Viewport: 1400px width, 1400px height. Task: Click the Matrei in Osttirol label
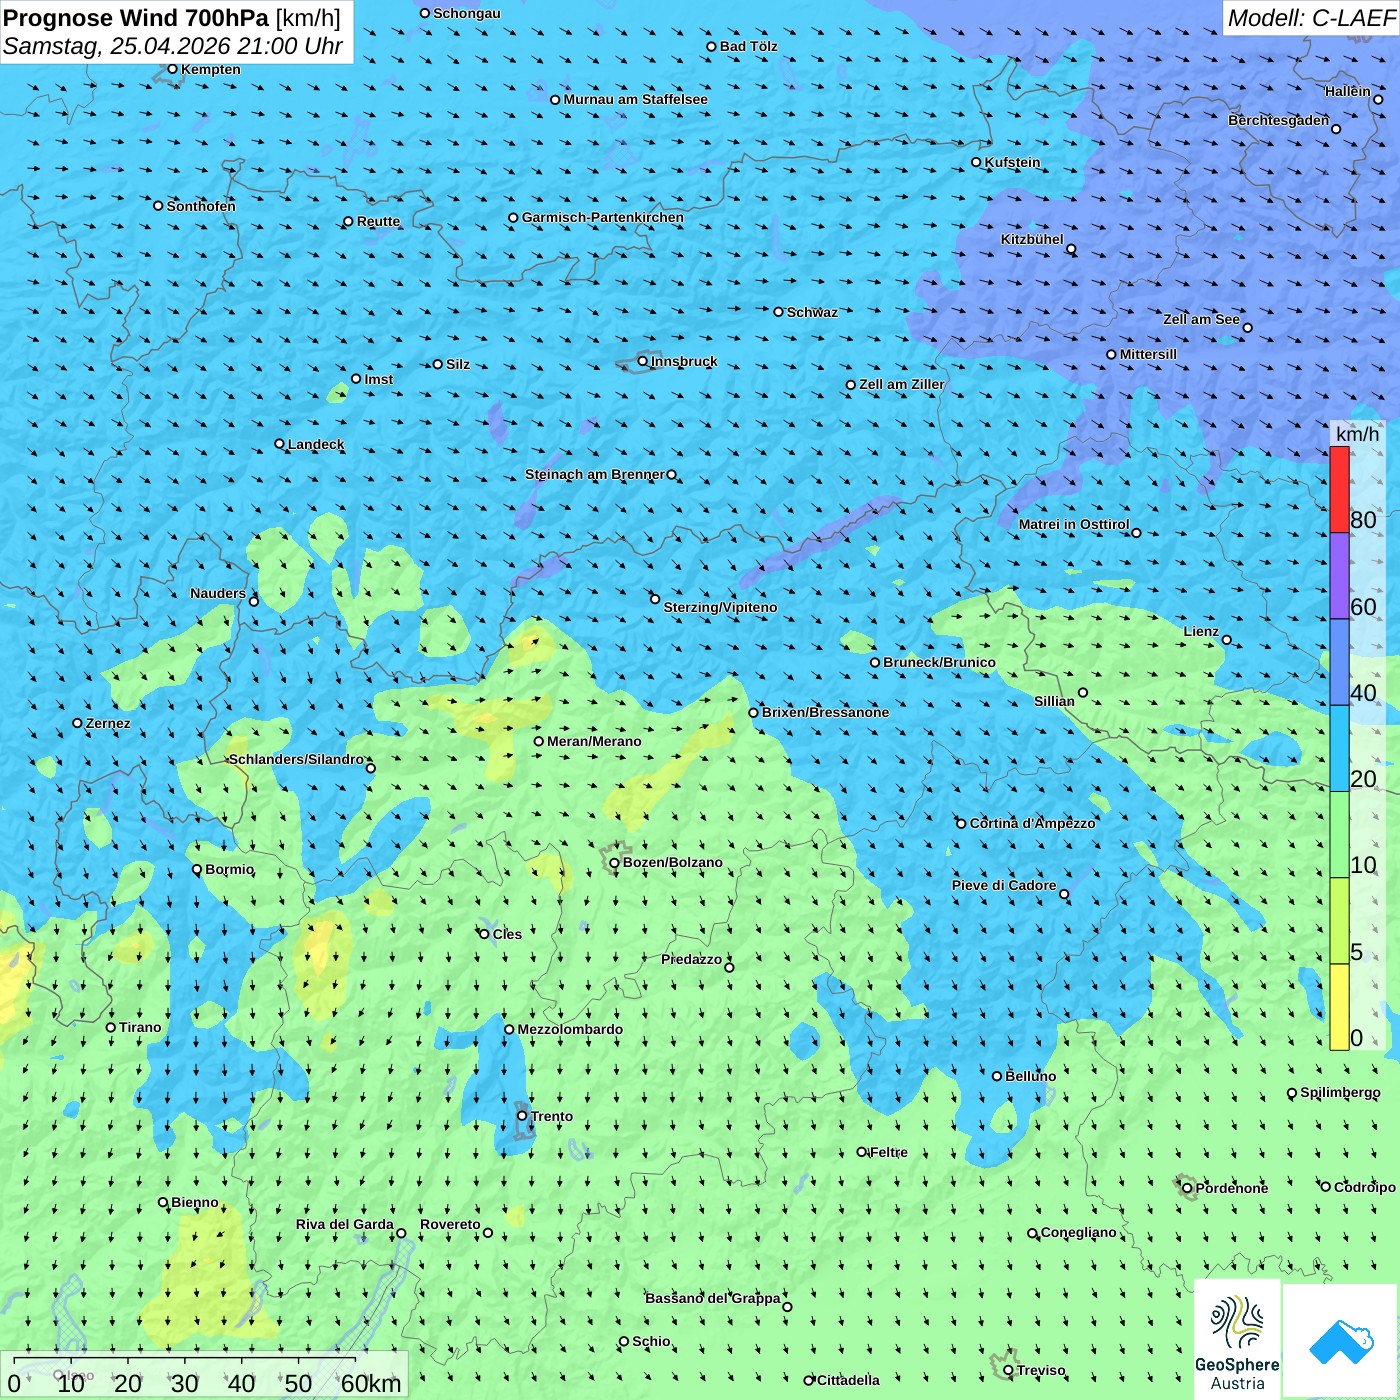pos(1074,524)
